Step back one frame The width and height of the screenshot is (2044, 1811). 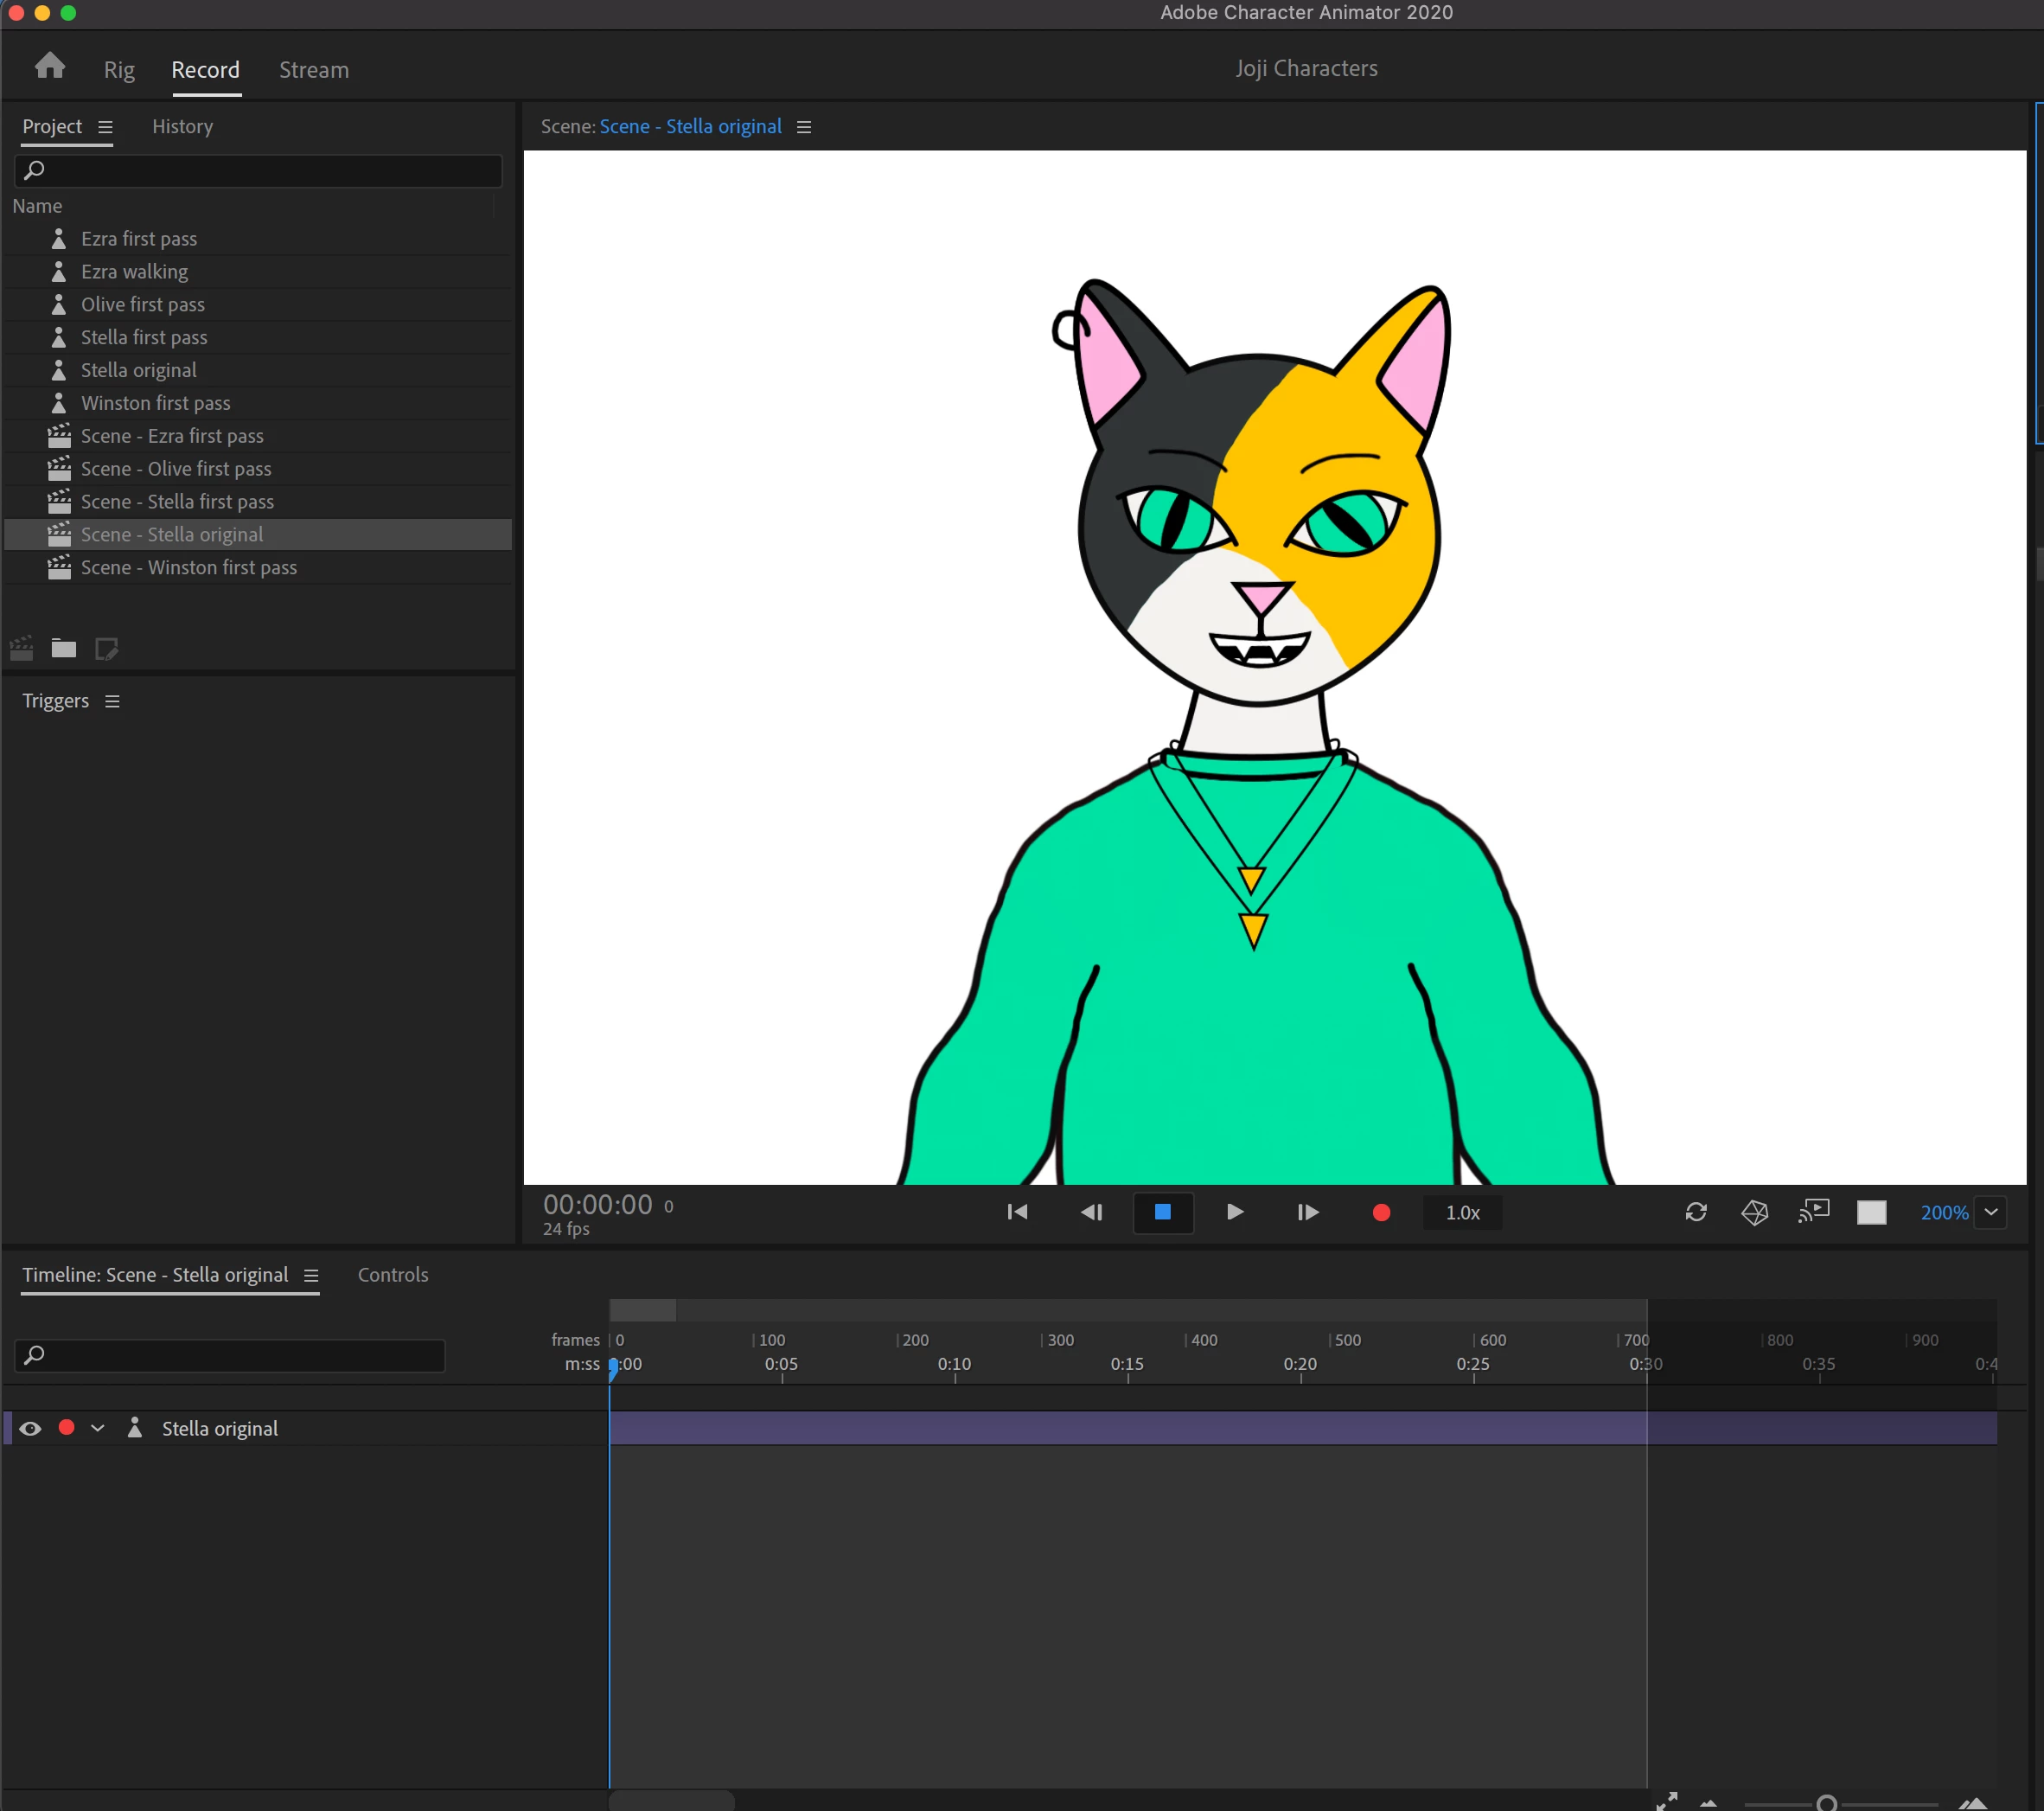(1091, 1212)
